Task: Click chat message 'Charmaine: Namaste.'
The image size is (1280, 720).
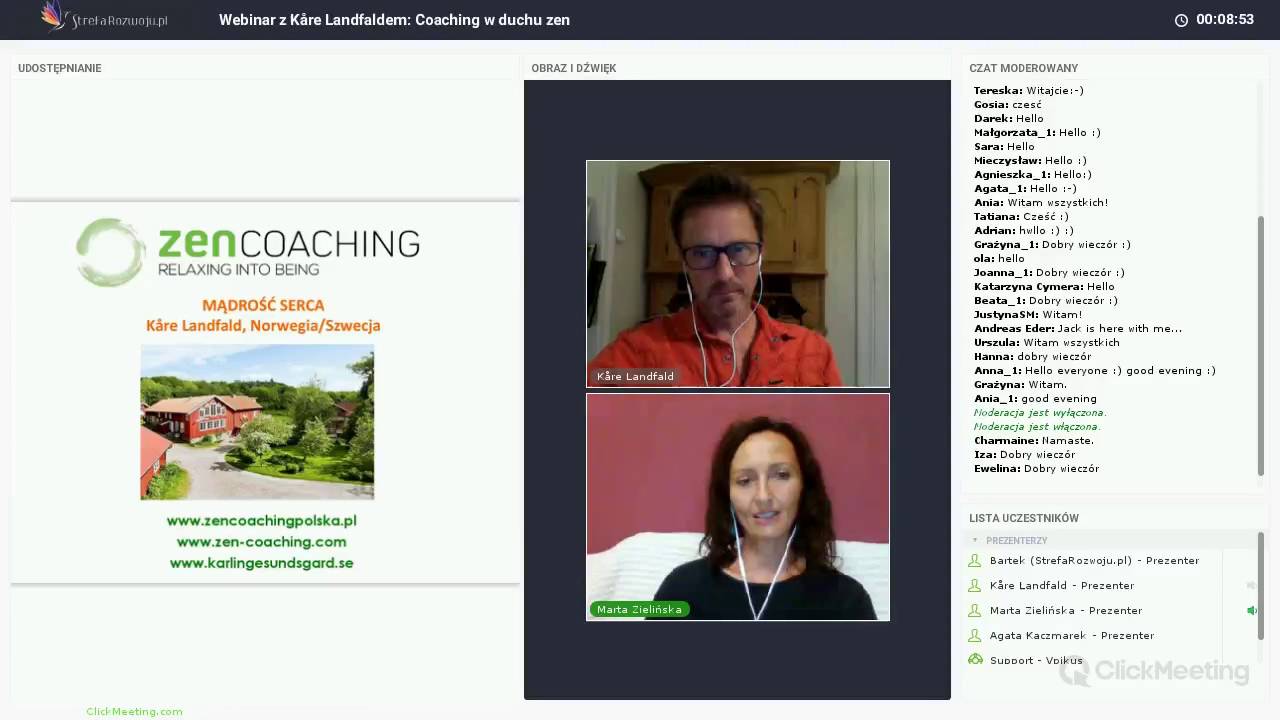Action: 1033,441
